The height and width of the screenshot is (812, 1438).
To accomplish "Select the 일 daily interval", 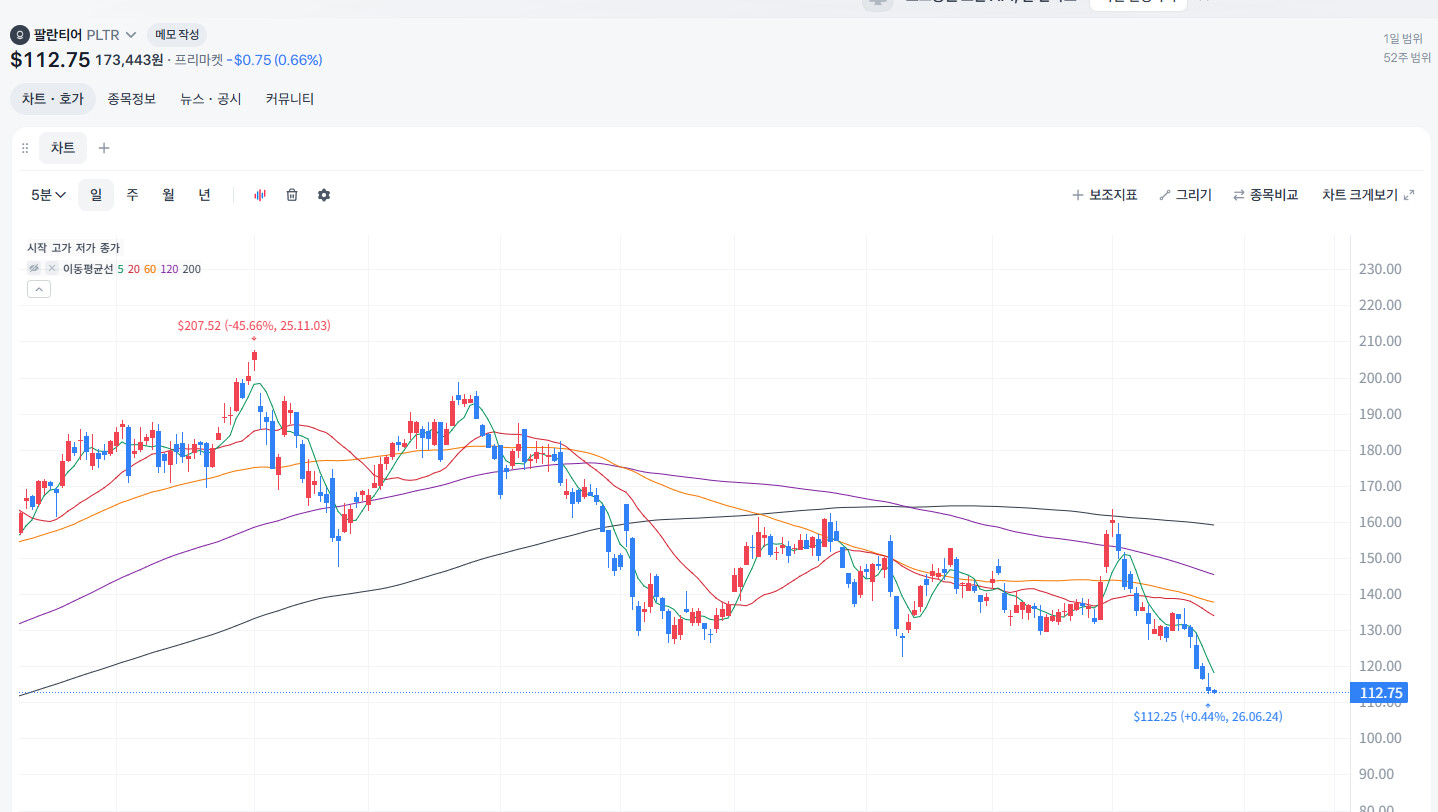I will click(x=96, y=195).
